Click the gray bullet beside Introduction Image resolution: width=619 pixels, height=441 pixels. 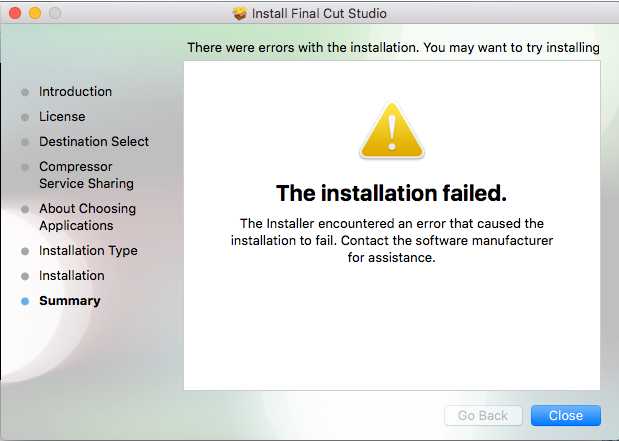point(25,92)
